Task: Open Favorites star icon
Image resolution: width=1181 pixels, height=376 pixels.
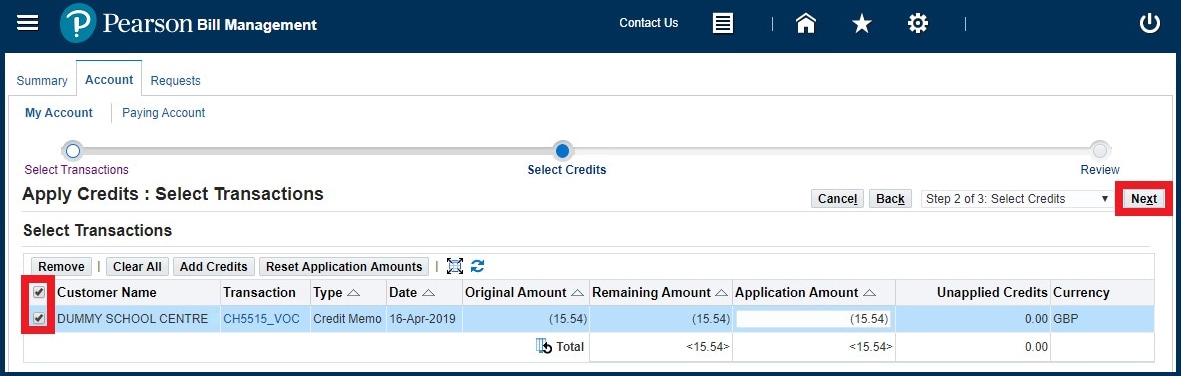Action: 862,24
